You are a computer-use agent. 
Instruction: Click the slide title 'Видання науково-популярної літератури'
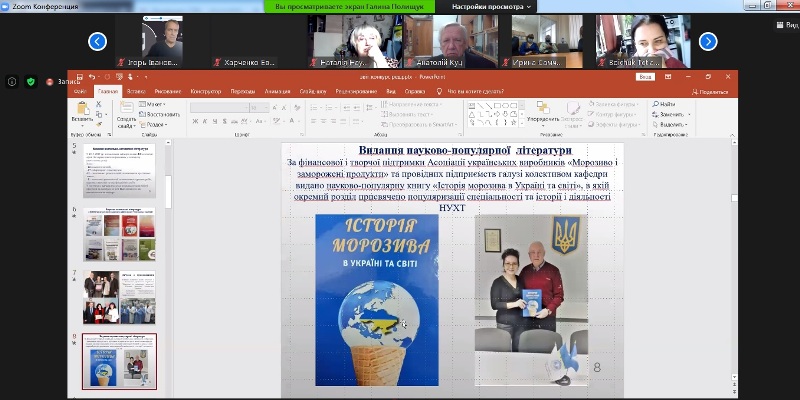(x=465, y=150)
